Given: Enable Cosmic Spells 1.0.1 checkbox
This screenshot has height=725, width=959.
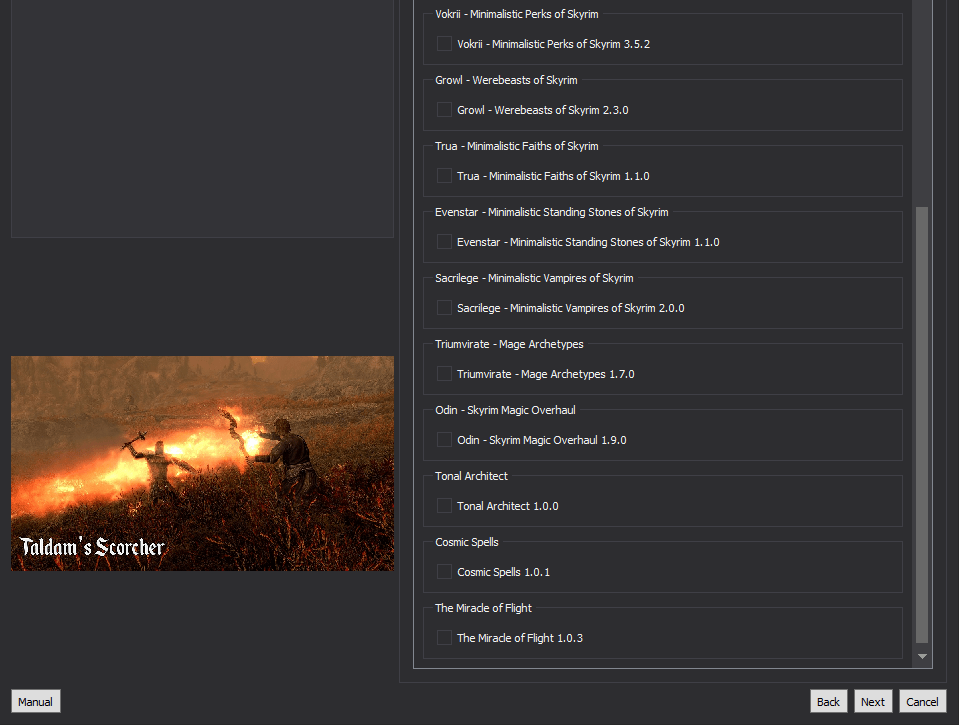Looking at the screenshot, I should pos(444,572).
